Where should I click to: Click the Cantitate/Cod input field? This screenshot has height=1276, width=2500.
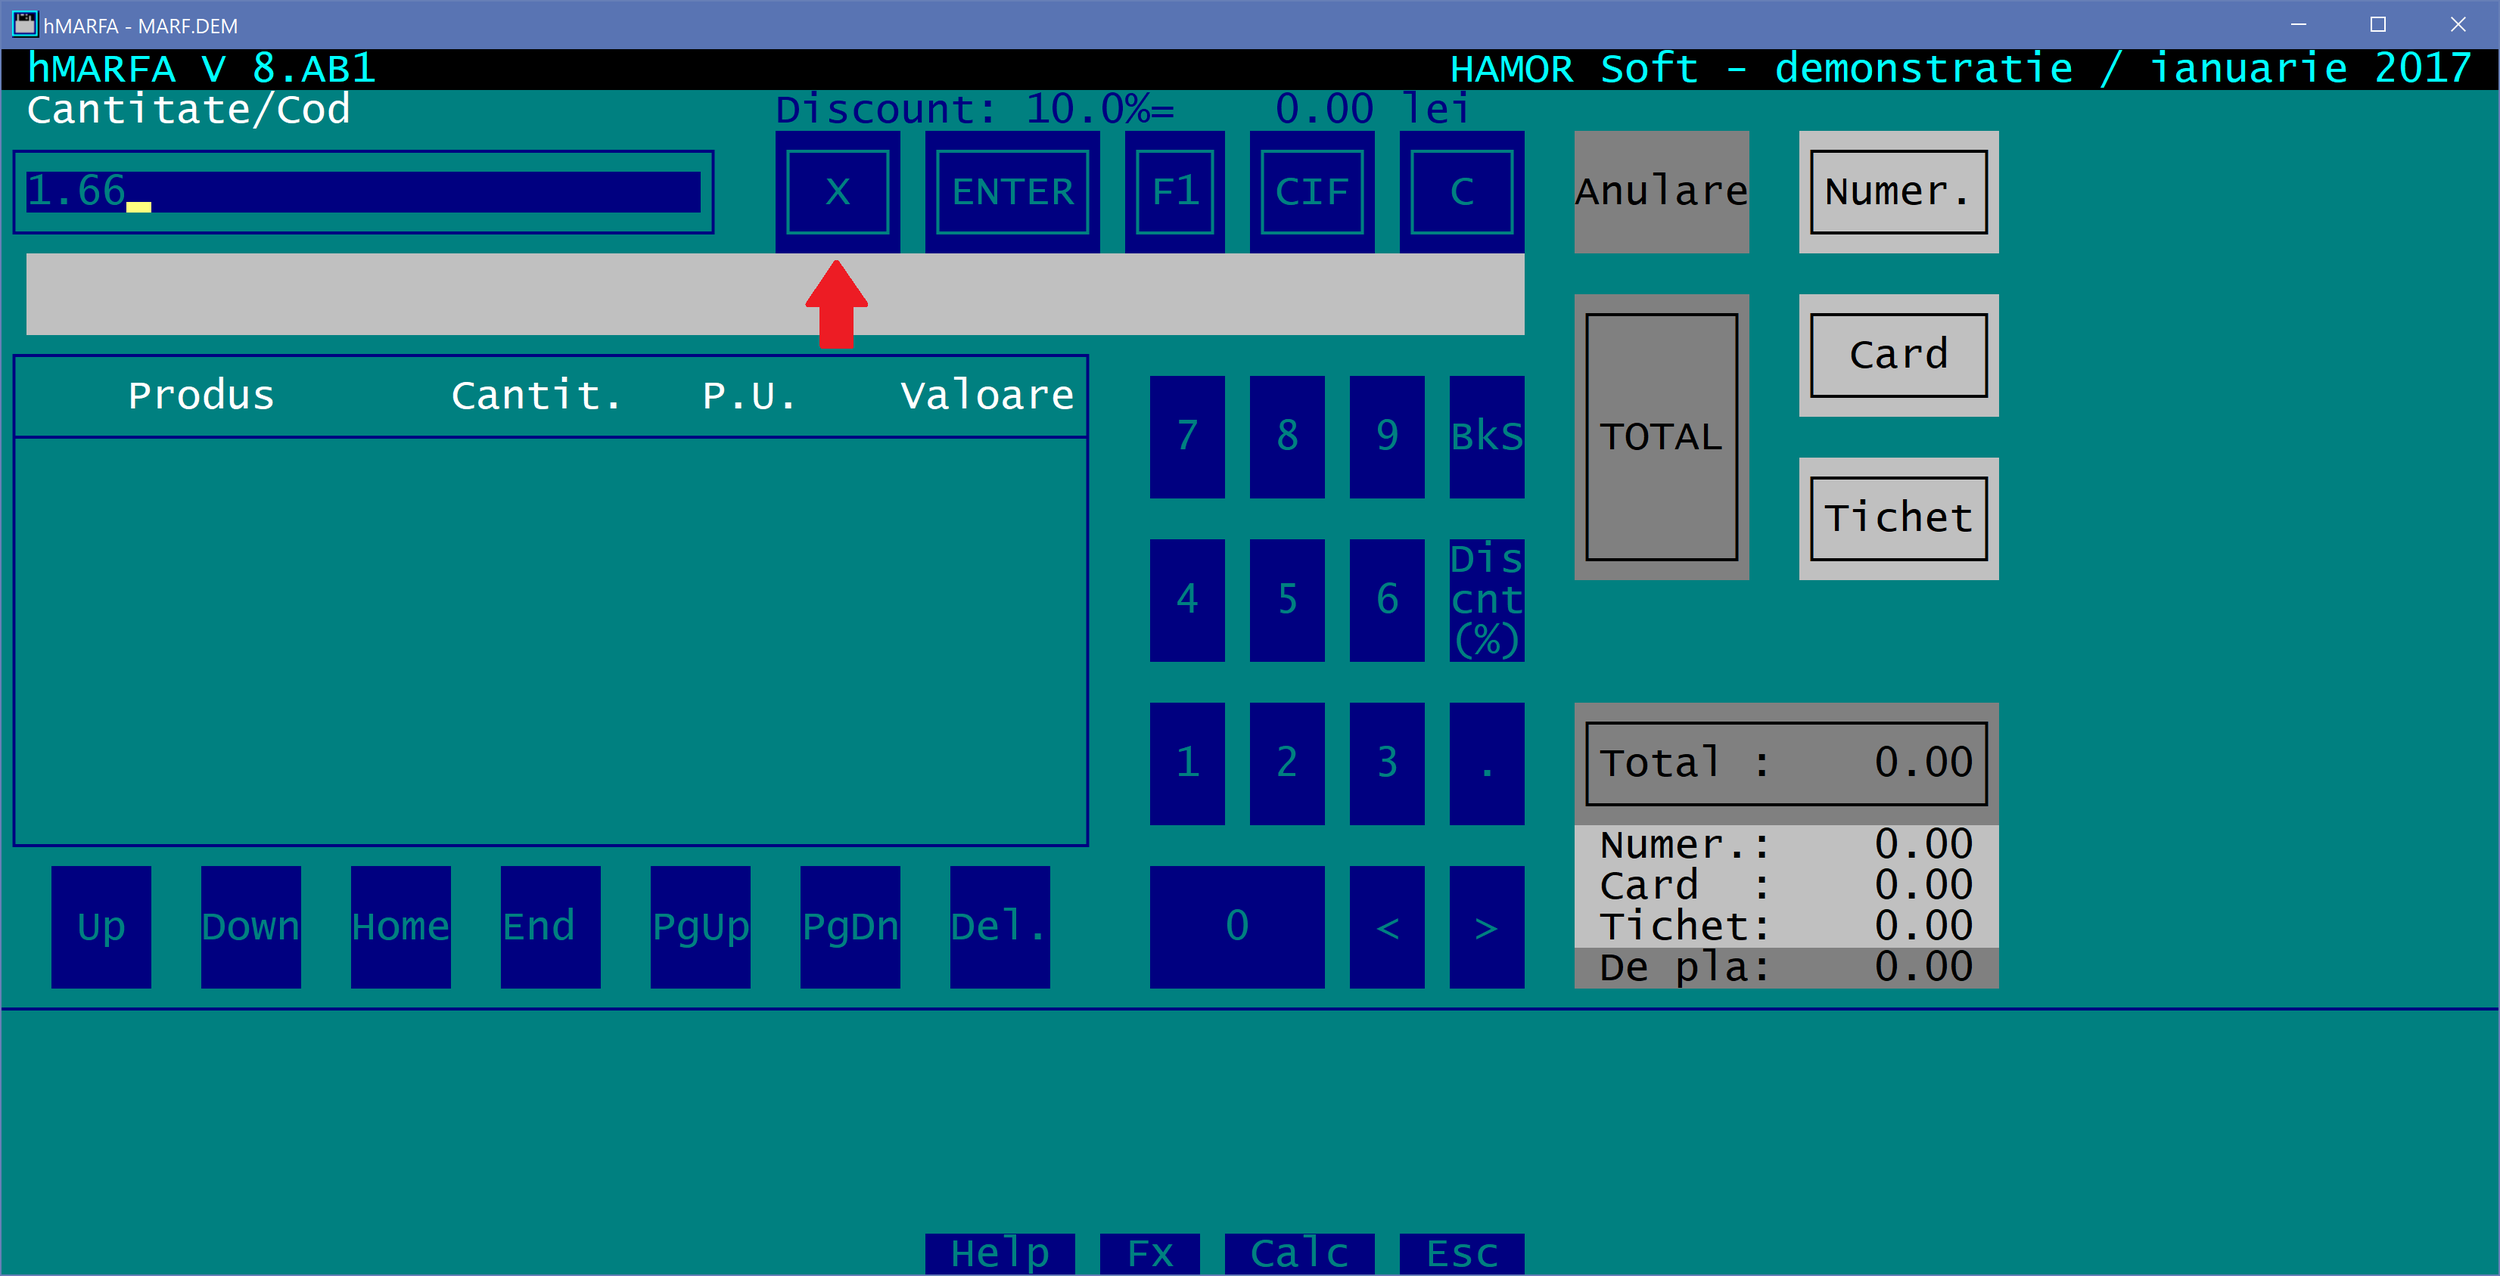click(x=363, y=192)
